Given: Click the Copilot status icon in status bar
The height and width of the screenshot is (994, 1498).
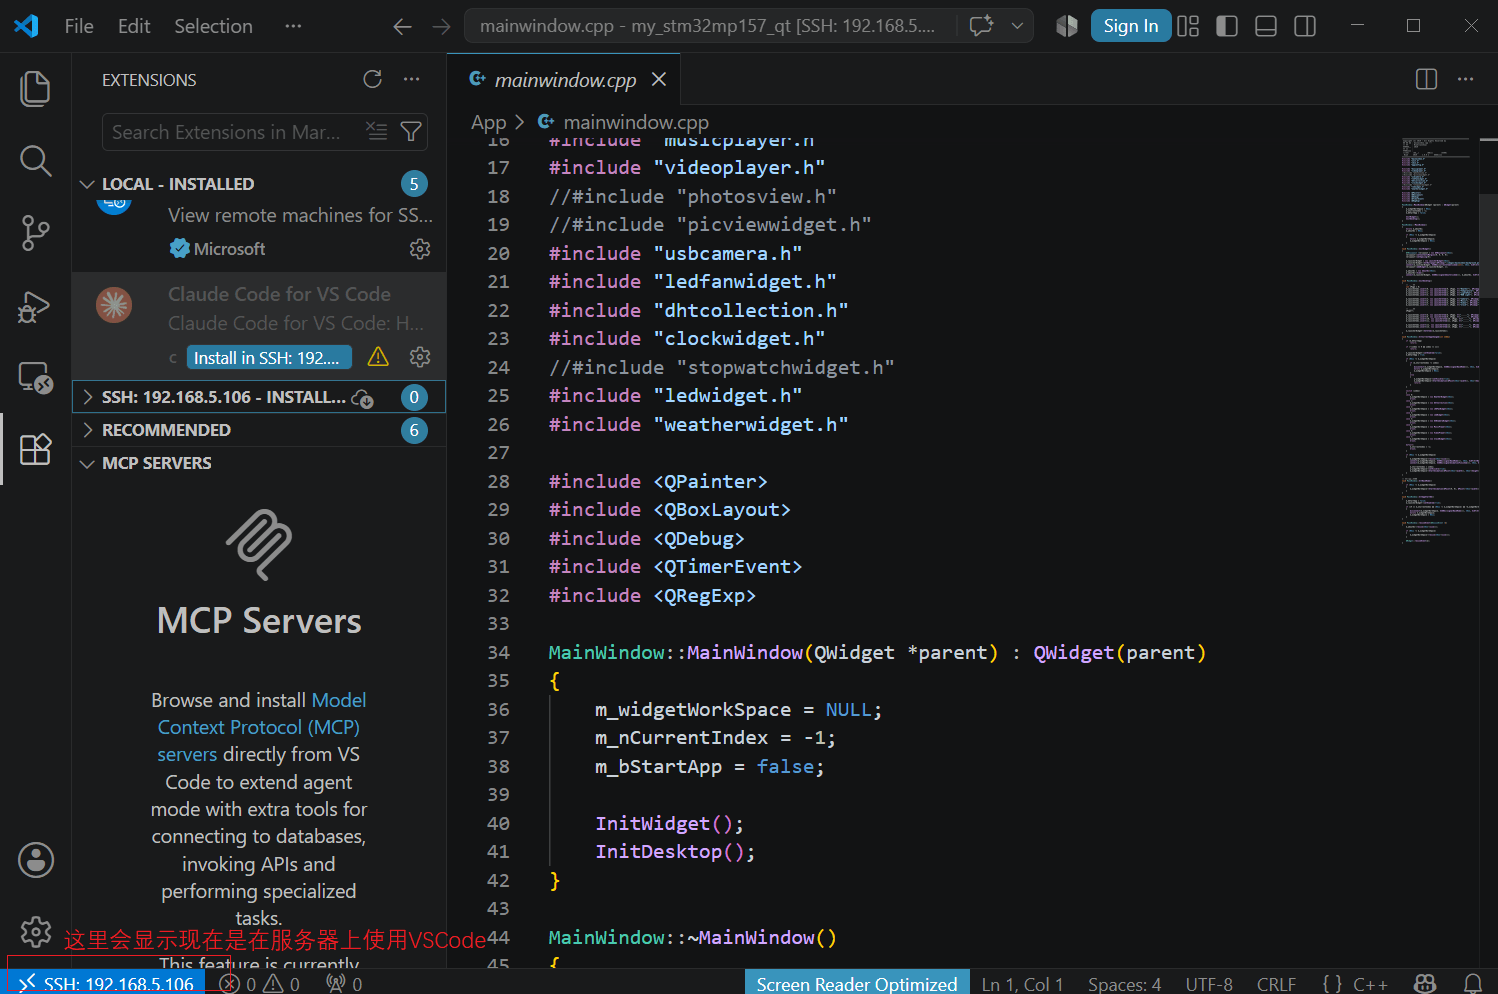Looking at the screenshot, I should pyautogui.click(x=1425, y=984).
